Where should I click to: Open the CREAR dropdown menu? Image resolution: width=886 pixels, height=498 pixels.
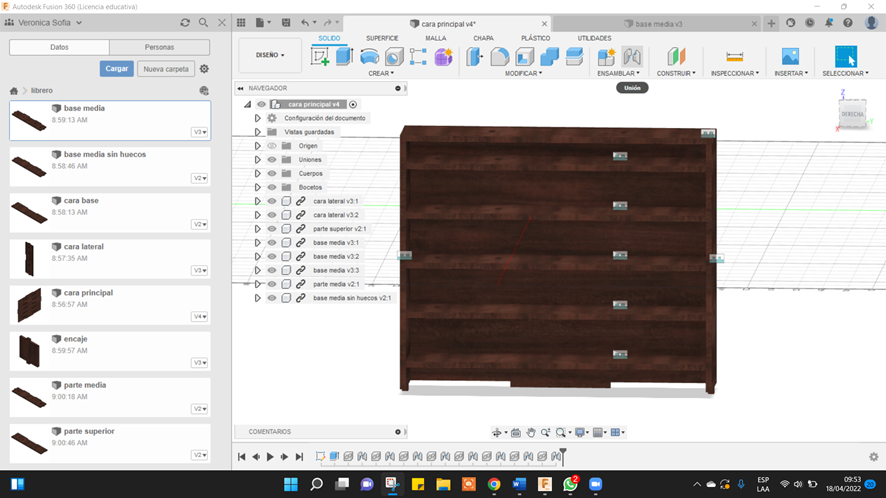tap(381, 73)
